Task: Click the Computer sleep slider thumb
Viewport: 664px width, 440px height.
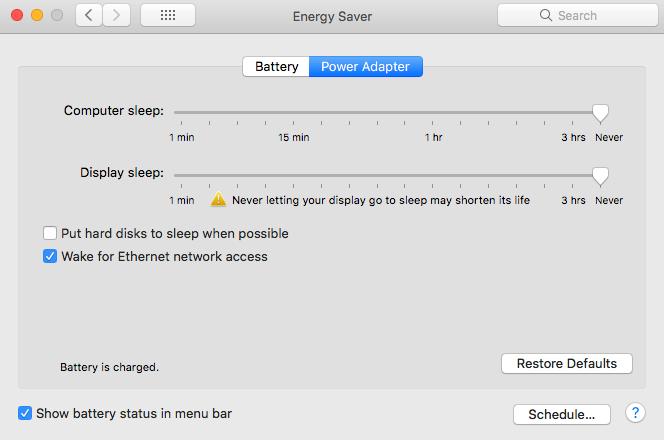Action: [600, 113]
